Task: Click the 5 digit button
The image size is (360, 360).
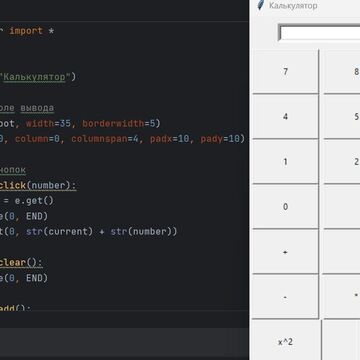Action: click(342, 117)
